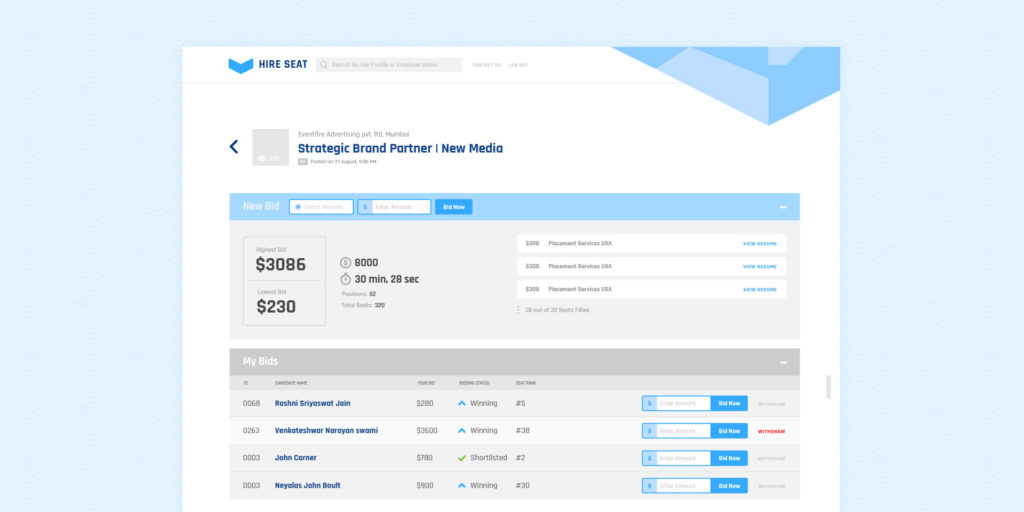Click the Log Out link
Screen dimensions: 1024x512
pos(519,65)
